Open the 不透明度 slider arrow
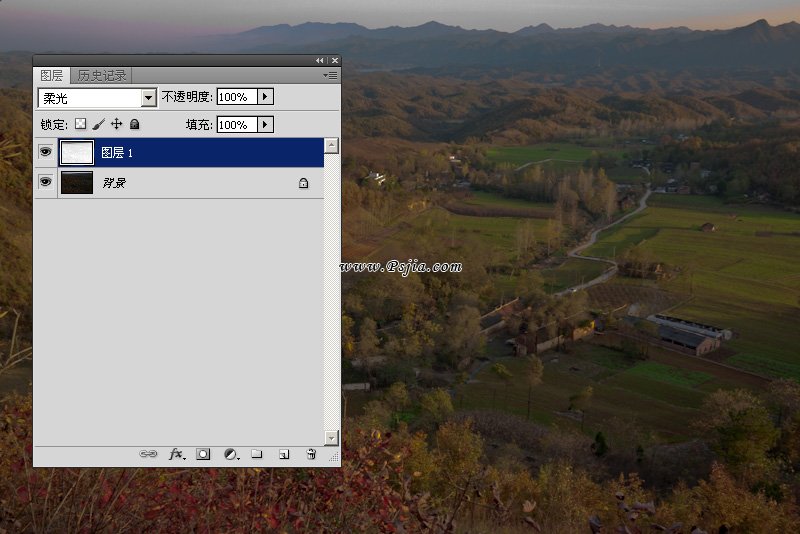Image resolution: width=800 pixels, height=534 pixels. [265, 97]
